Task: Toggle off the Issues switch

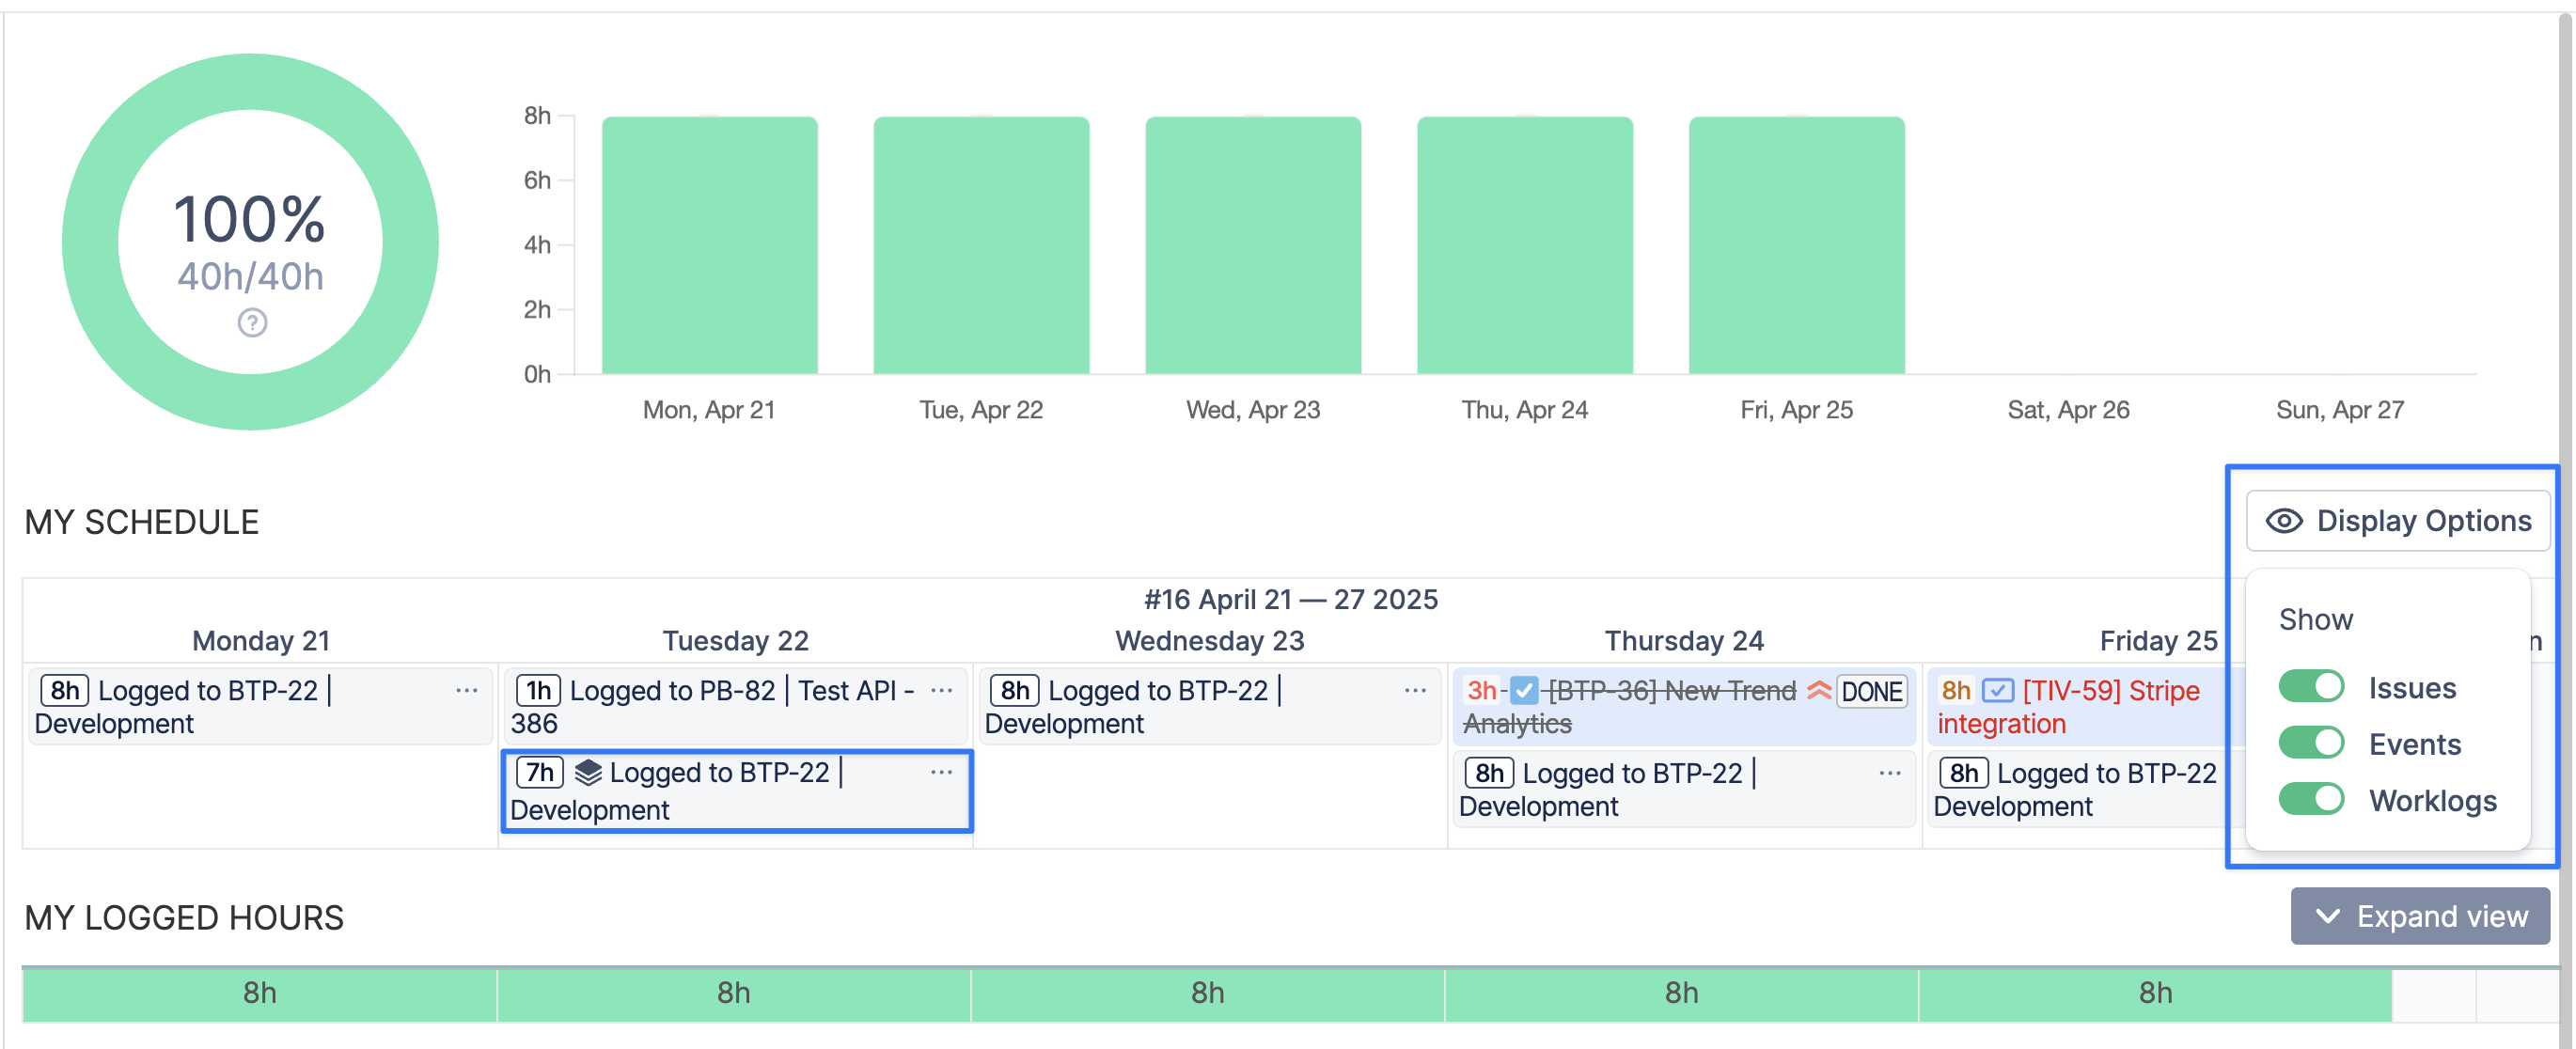Action: [x=2311, y=687]
